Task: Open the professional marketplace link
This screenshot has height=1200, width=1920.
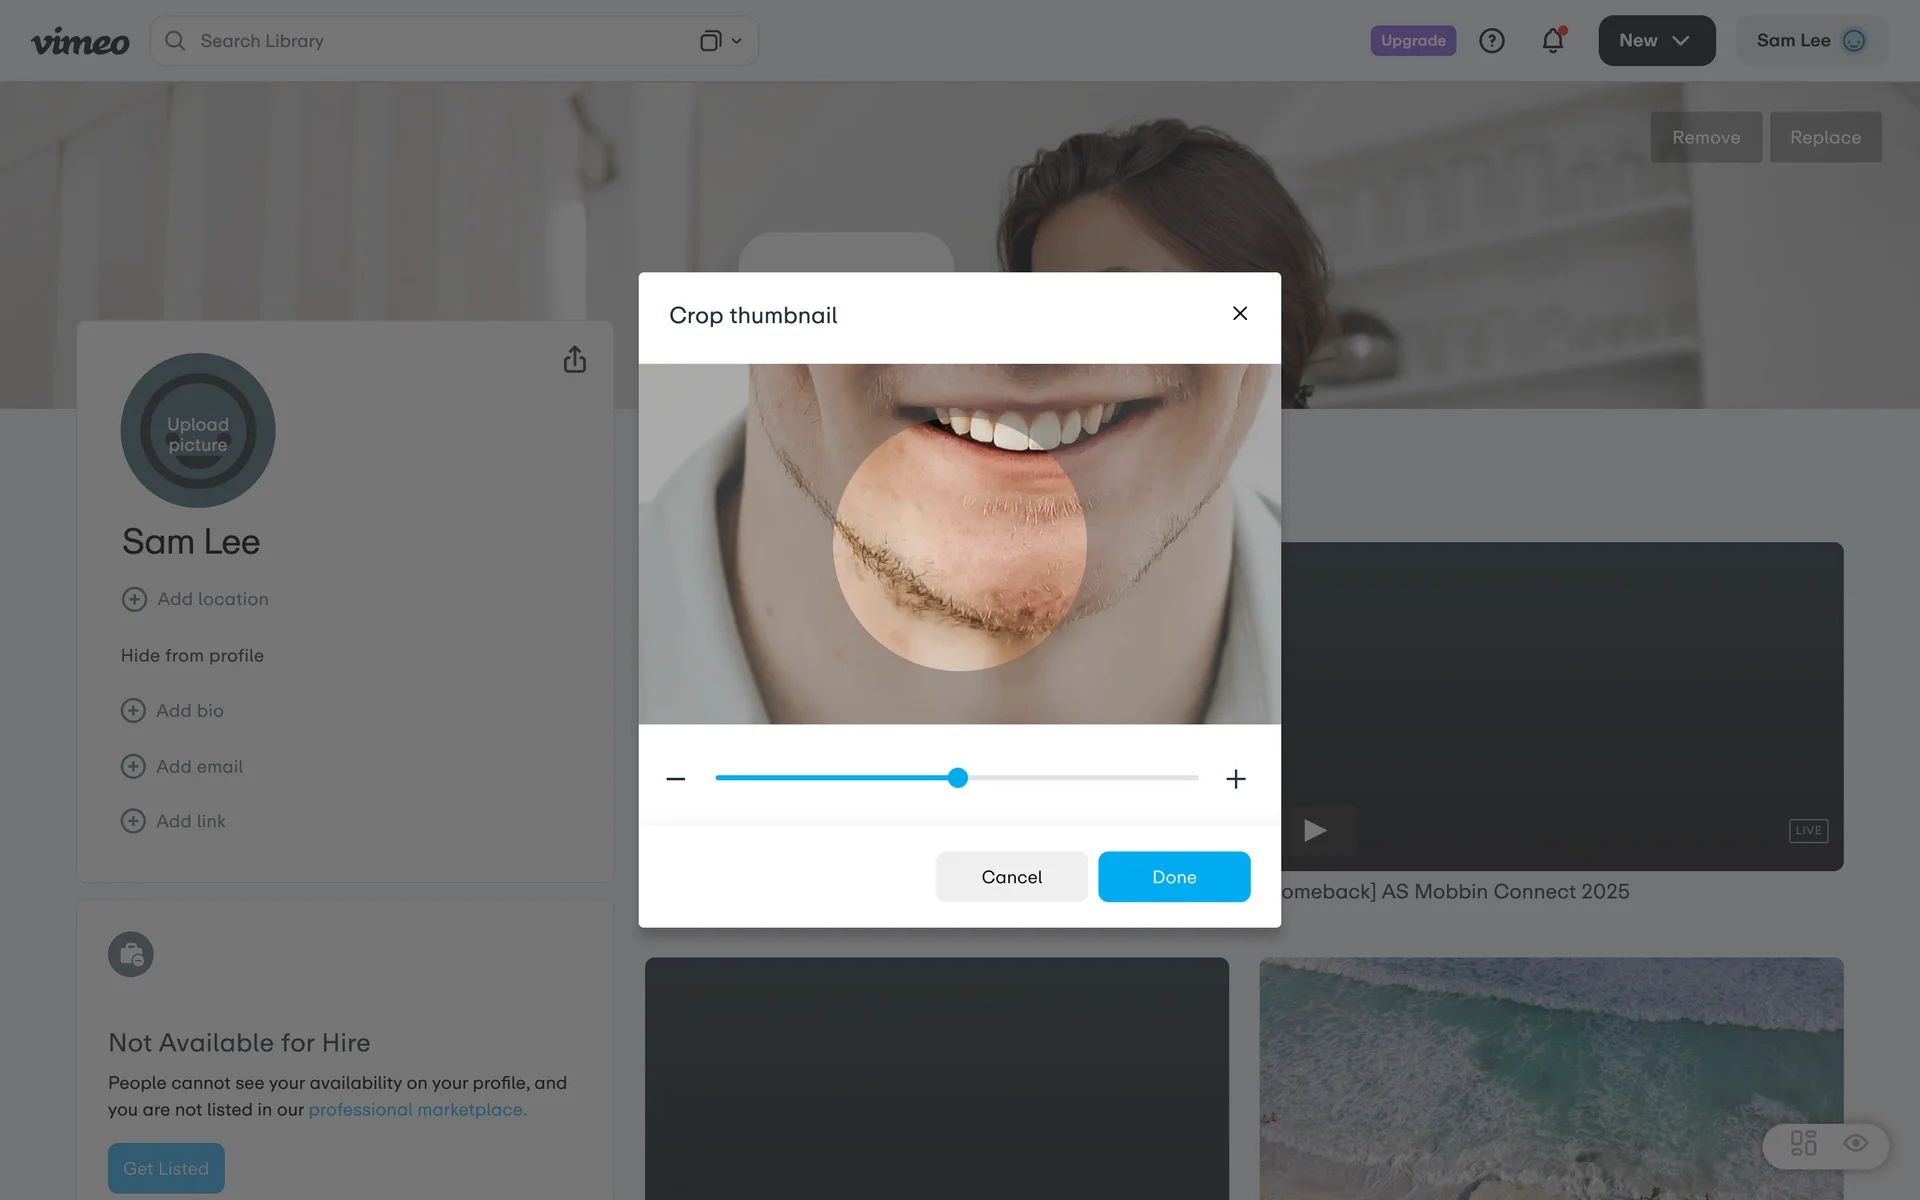Action: (417, 1110)
